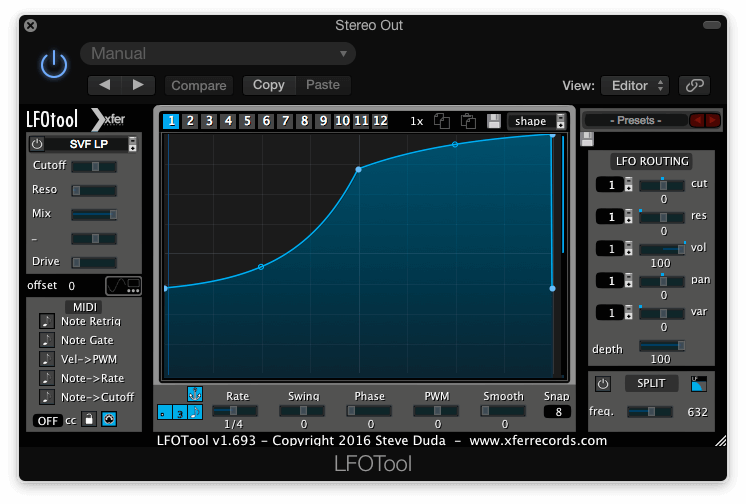
Task: Toggle the triplet 3 rate button
Action: (x=180, y=412)
